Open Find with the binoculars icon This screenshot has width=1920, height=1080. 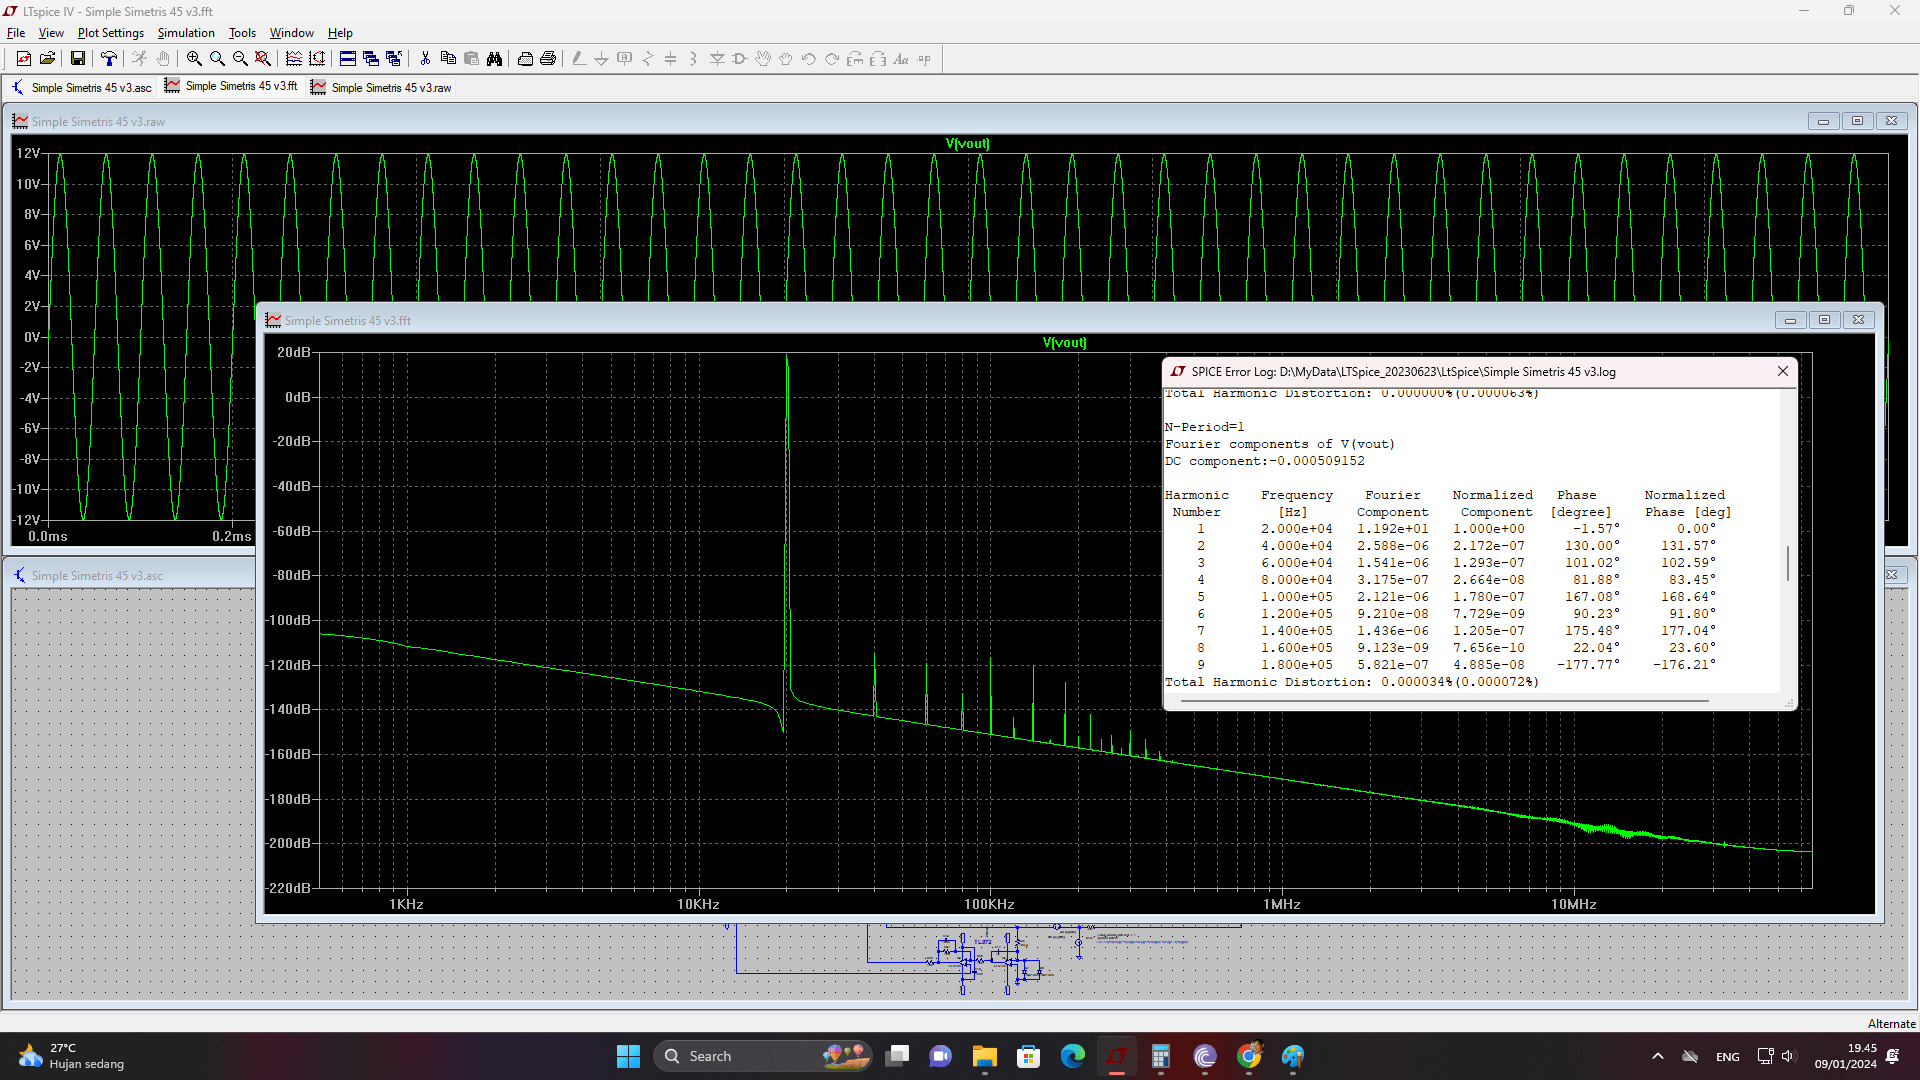[494, 59]
